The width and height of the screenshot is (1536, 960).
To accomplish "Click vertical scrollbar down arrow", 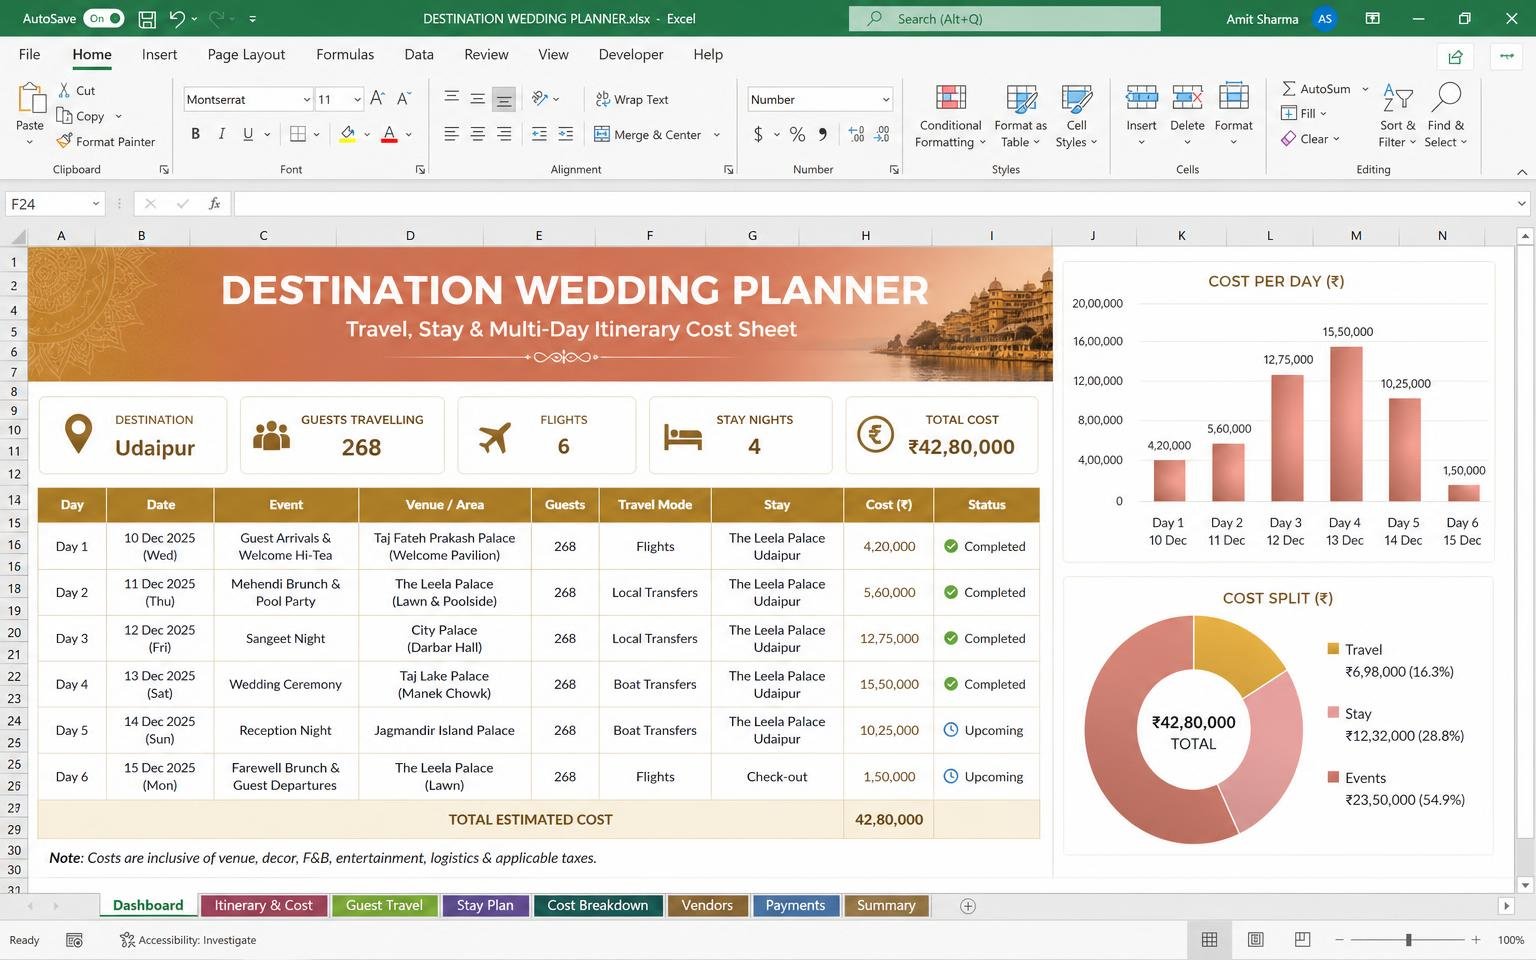I will [x=1525, y=885].
